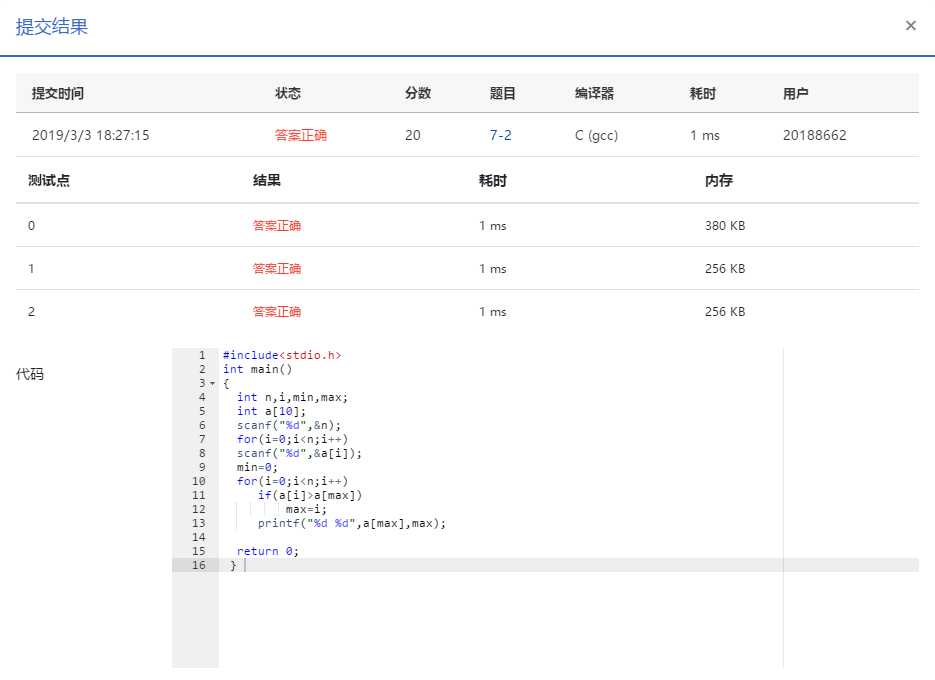Click the 提交时间 column header
The image size is (935, 680).
point(58,94)
